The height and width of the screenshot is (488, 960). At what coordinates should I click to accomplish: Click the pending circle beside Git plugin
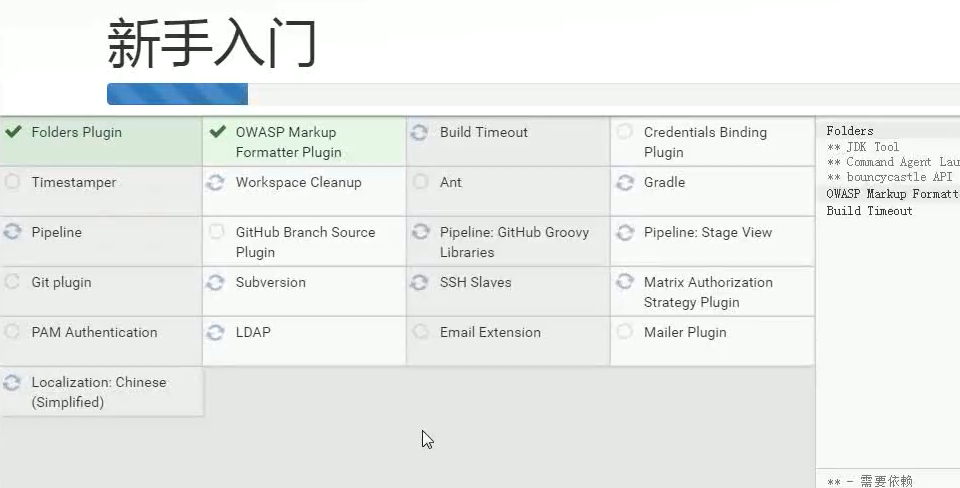12,282
